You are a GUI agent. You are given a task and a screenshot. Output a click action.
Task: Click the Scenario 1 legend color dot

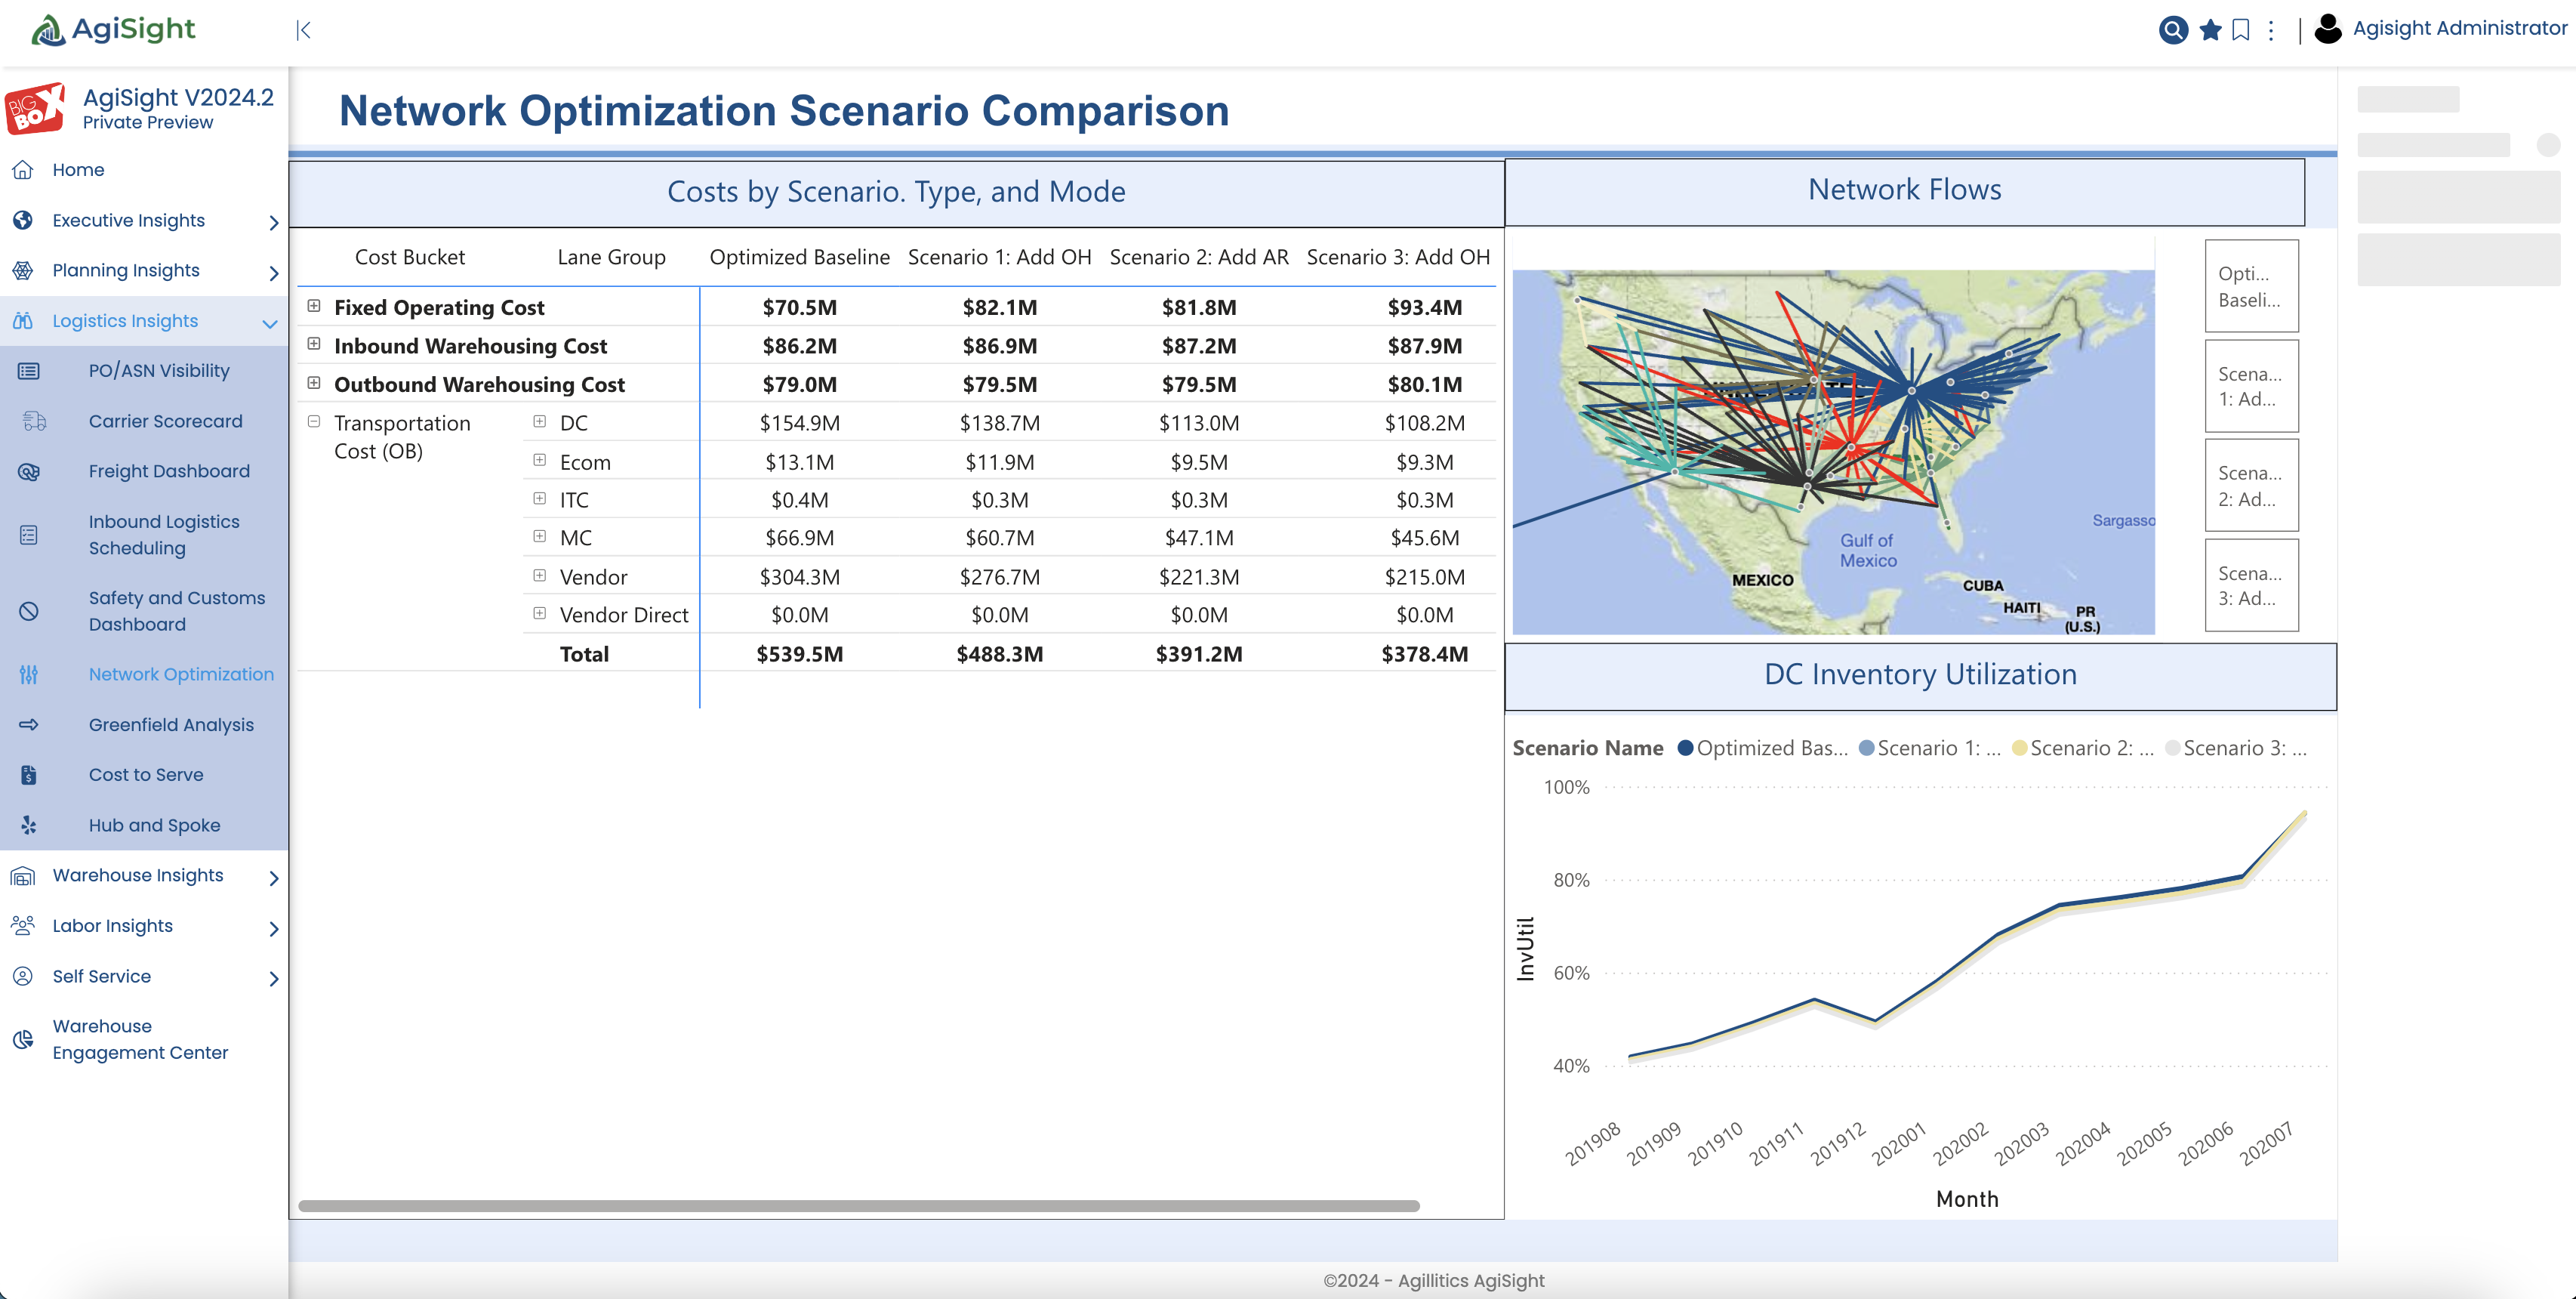pos(1866,748)
